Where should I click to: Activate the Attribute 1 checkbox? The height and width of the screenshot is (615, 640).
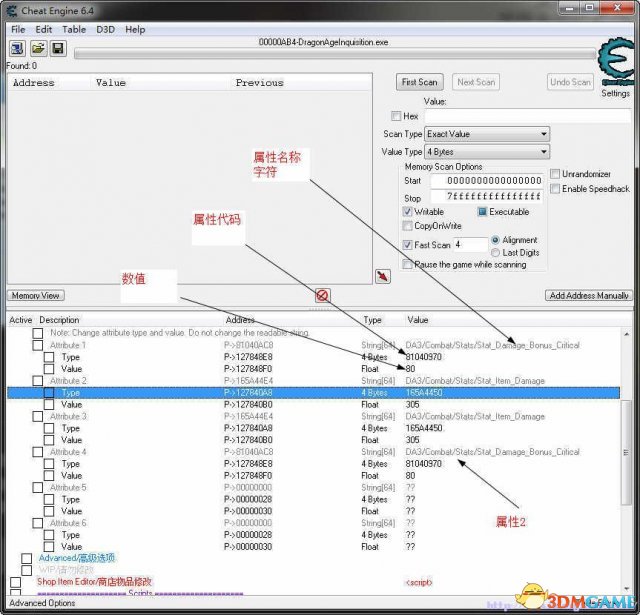(38, 345)
